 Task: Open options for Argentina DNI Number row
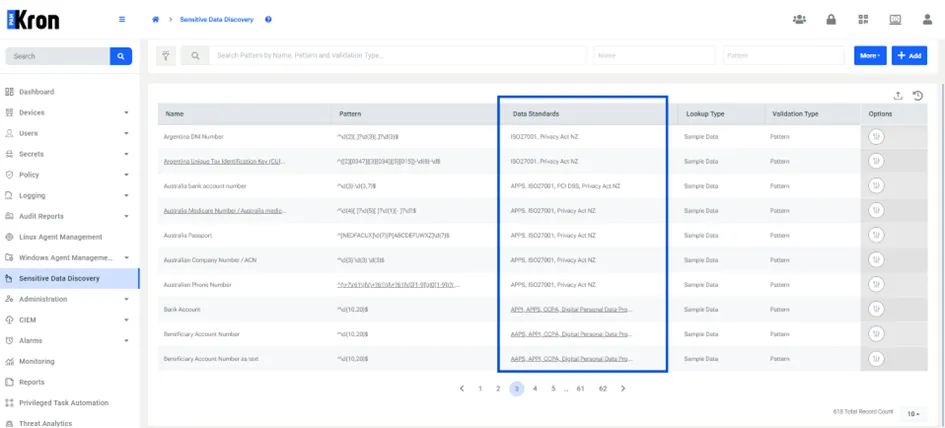(x=876, y=137)
